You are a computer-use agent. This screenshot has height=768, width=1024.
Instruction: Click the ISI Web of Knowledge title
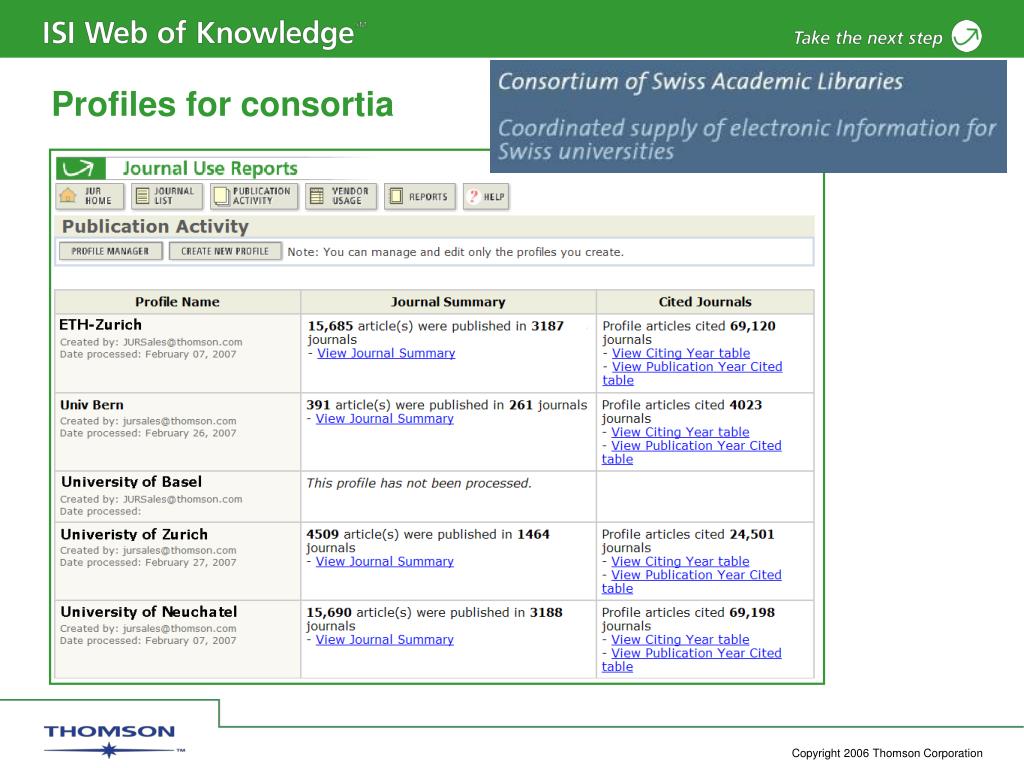pyautogui.click(x=199, y=33)
